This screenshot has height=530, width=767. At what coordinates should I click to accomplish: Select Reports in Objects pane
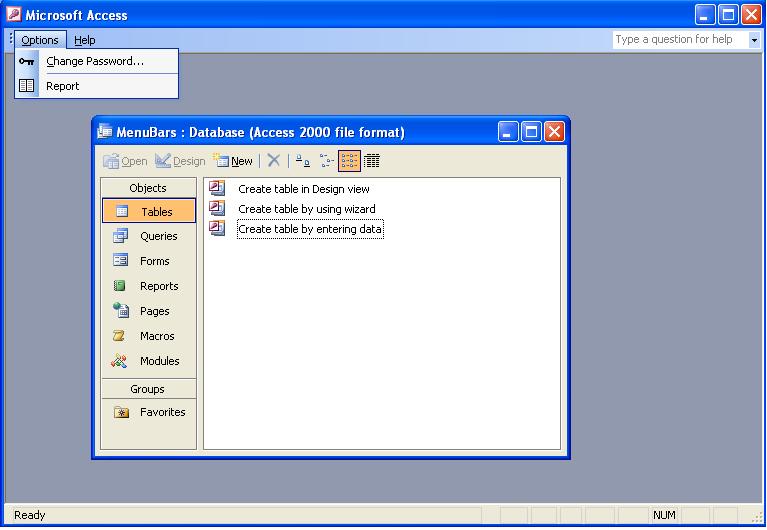pyautogui.click(x=149, y=286)
